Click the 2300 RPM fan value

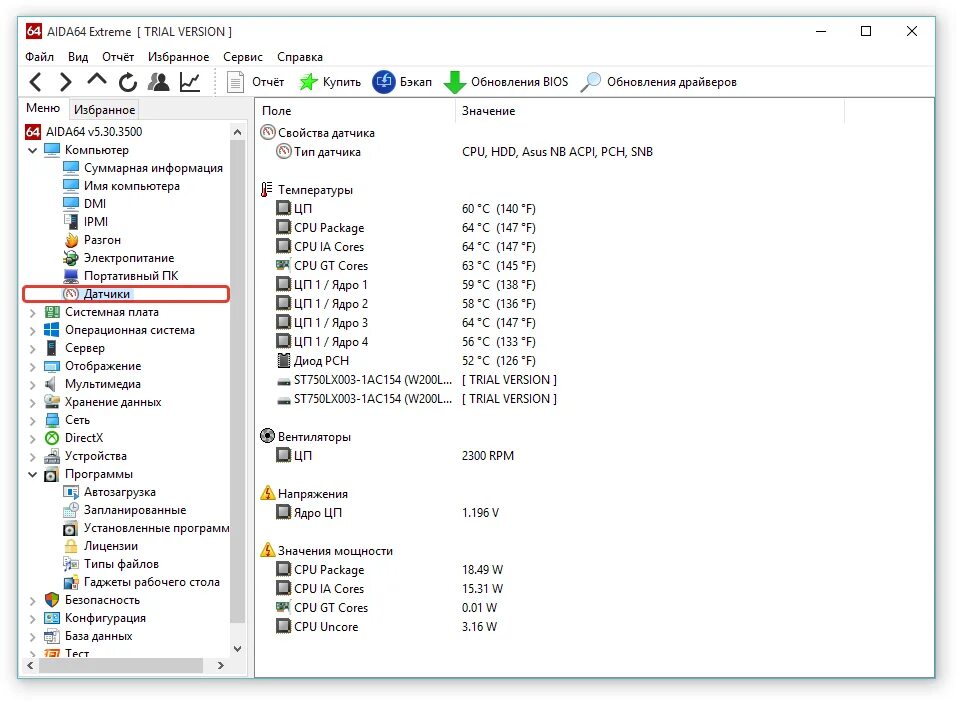[488, 456]
